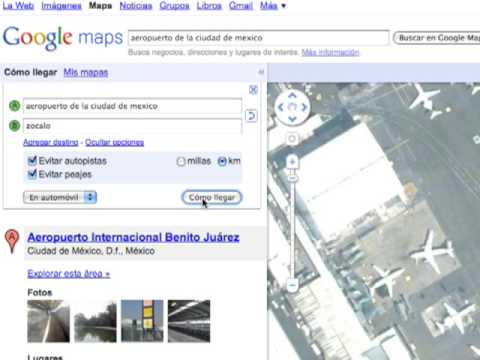Collapse the left side panel
Image resolution: width=480 pixels, height=360 pixels.
click(x=261, y=72)
